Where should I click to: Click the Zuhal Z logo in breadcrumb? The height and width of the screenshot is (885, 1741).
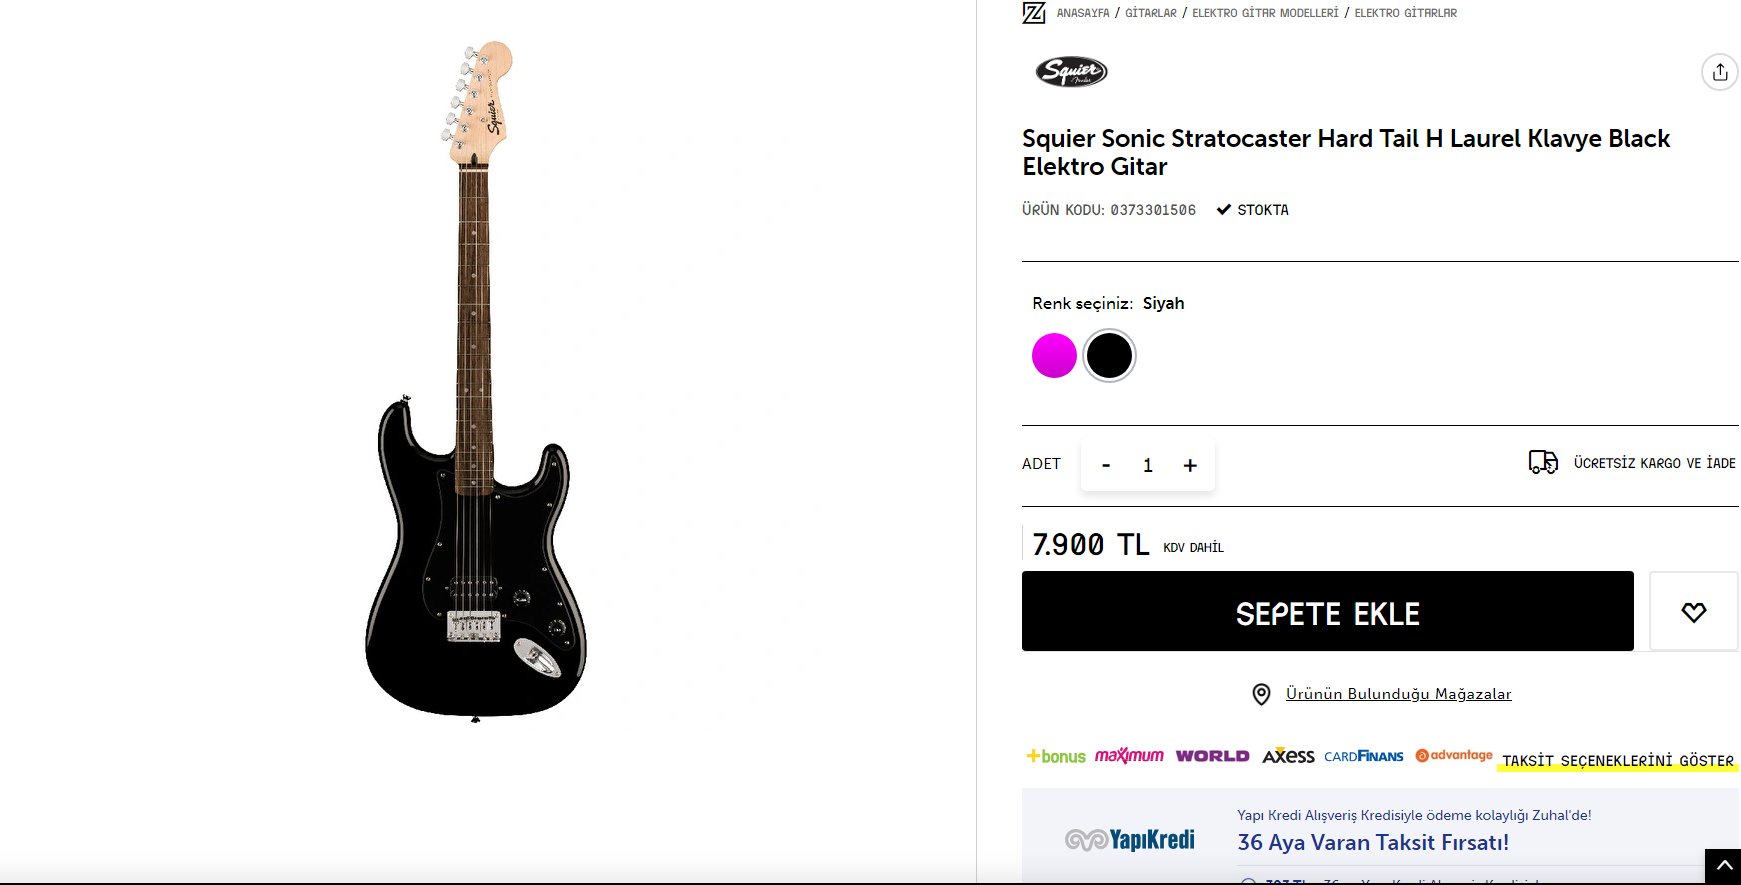tap(1034, 13)
